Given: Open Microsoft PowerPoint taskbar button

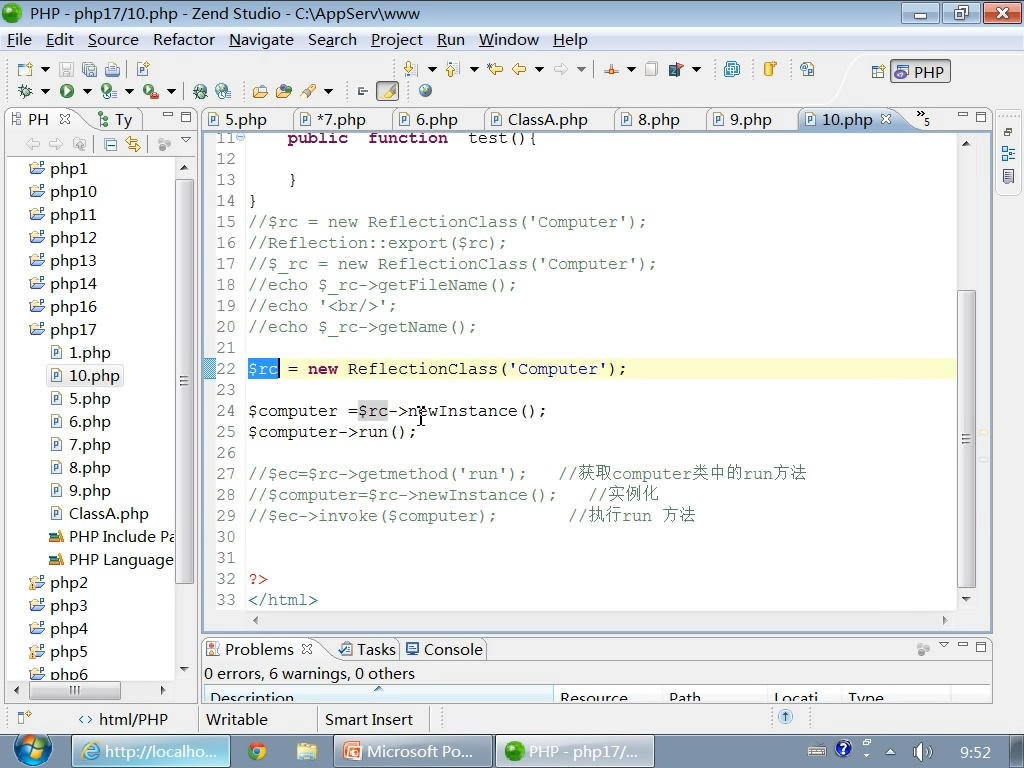Looking at the screenshot, I should pyautogui.click(x=412, y=752).
